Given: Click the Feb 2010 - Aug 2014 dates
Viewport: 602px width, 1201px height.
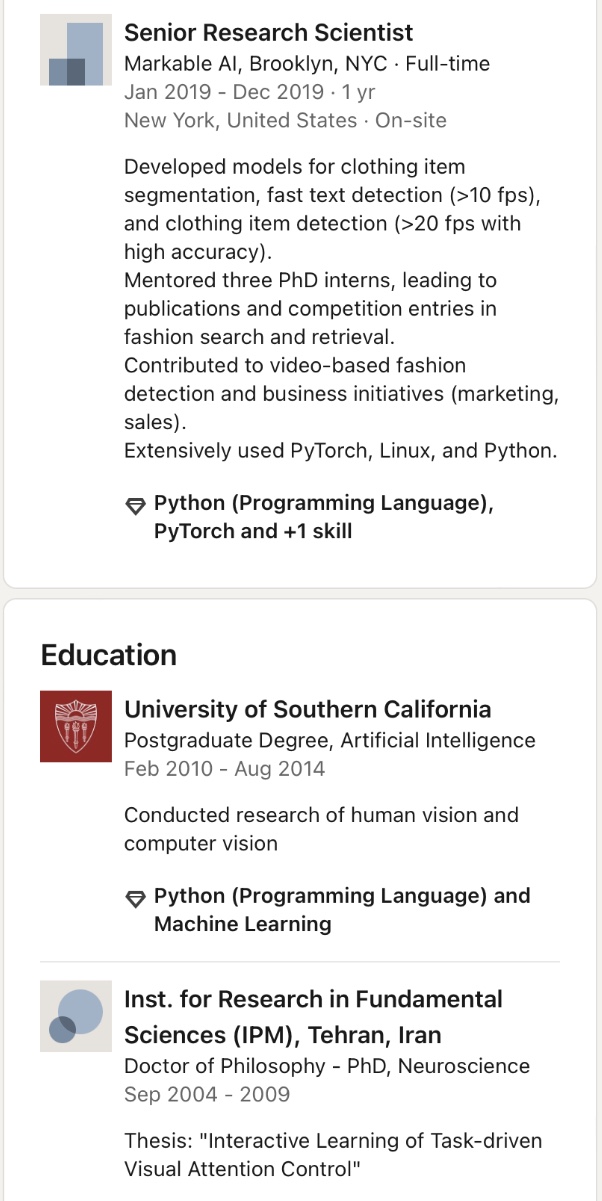Looking at the screenshot, I should 224,769.
